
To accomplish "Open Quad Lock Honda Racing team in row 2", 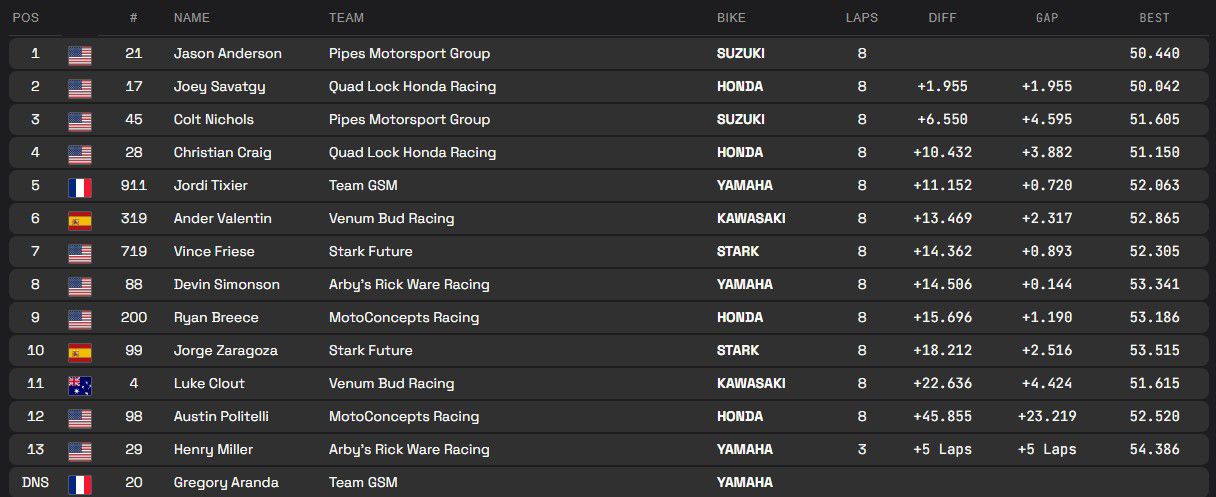I will tap(412, 87).
